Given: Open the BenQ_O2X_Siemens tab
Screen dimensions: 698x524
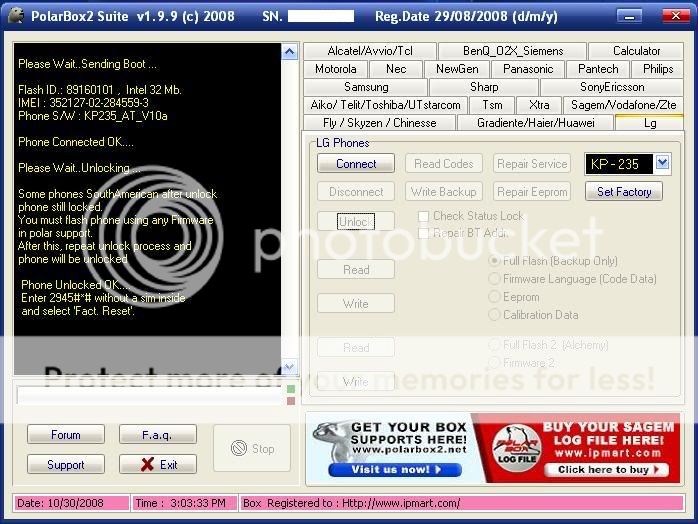Looking at the screenshot, I should [513, 51].
